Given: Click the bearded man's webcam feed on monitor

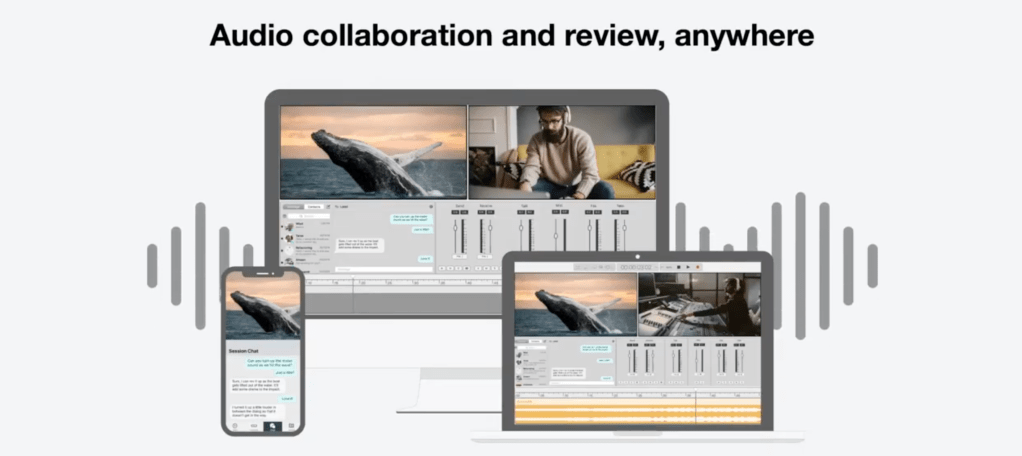Looking at the screenshot, I should coord(561,152).
